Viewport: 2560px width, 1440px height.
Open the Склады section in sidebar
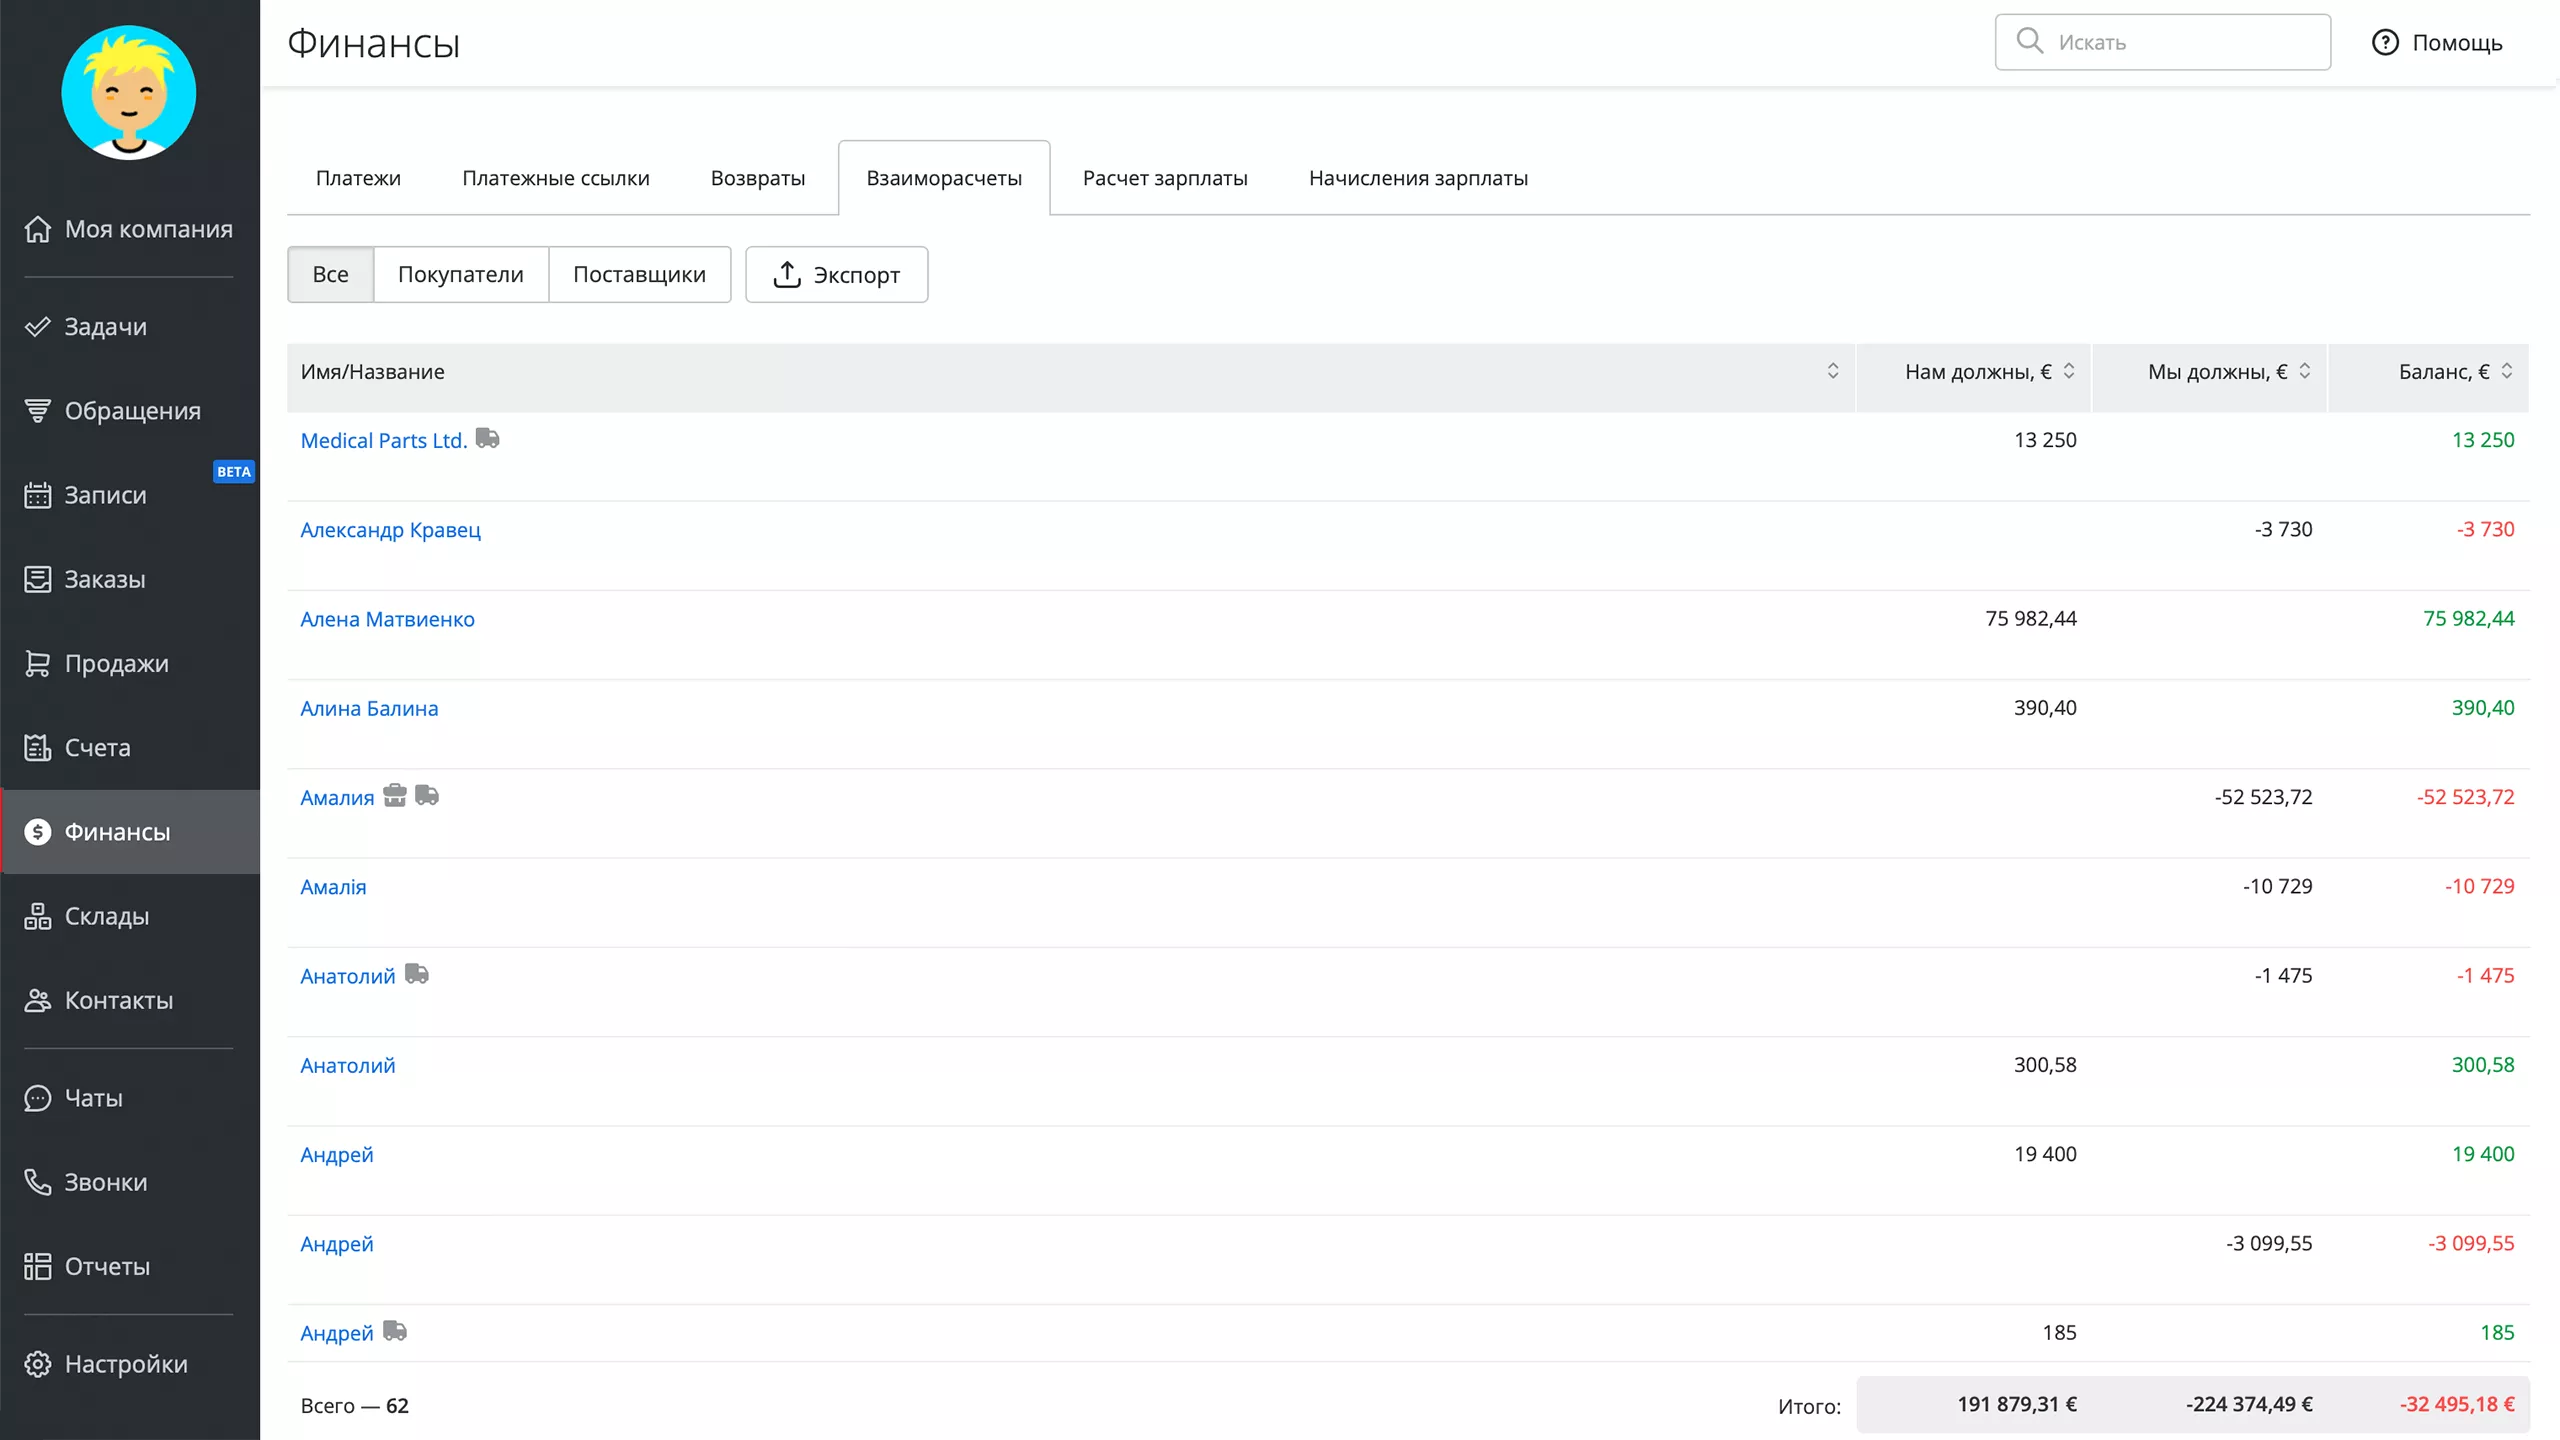106,916
